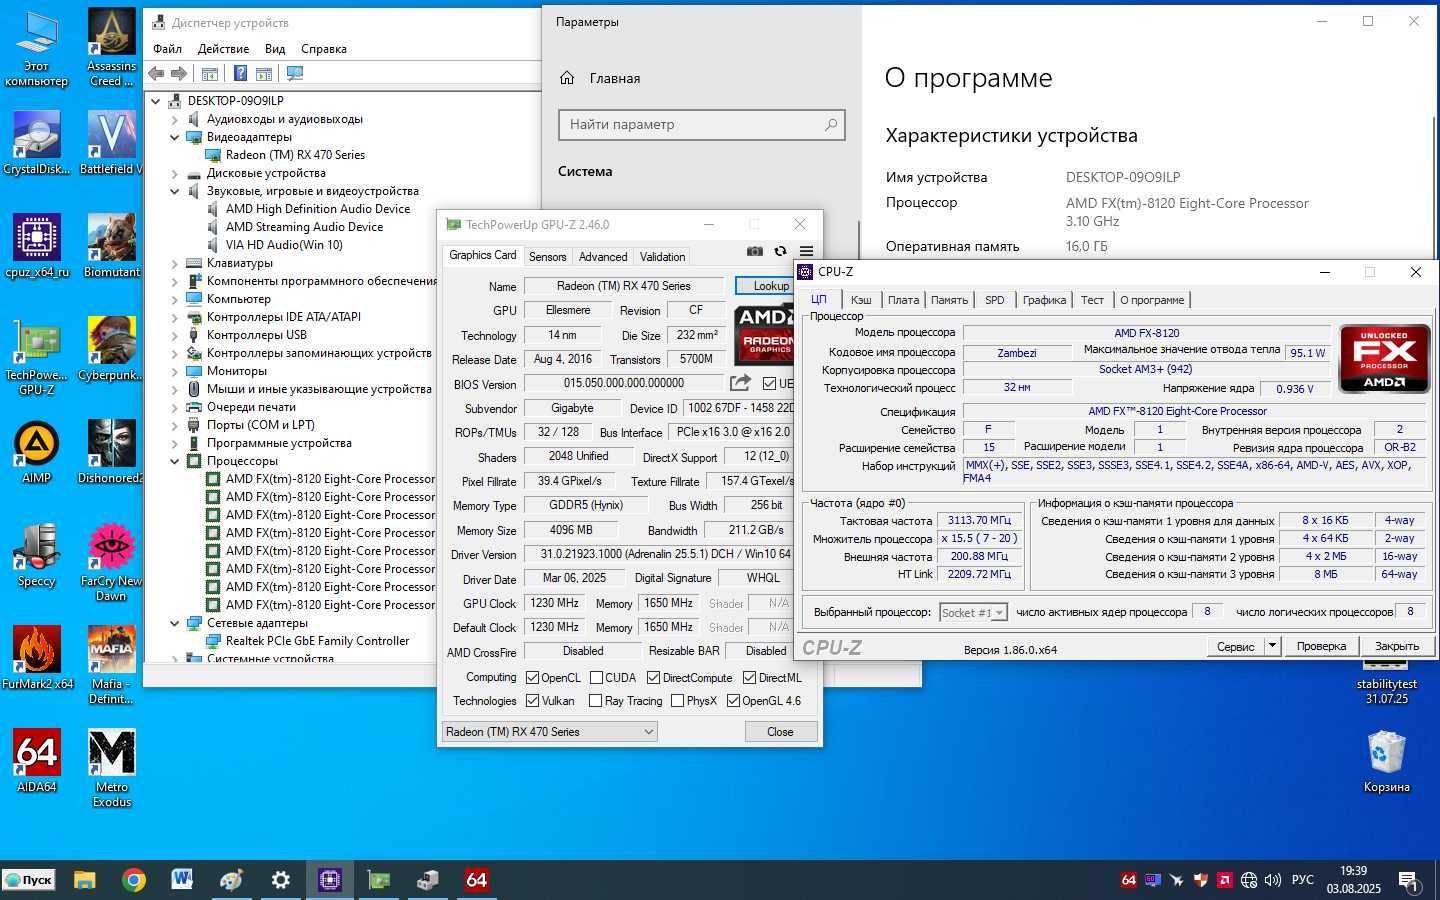This screenshot has width=1440, height=900.
Task: Switch to the Кэш tab in CPU-Z
Action: 861,300
